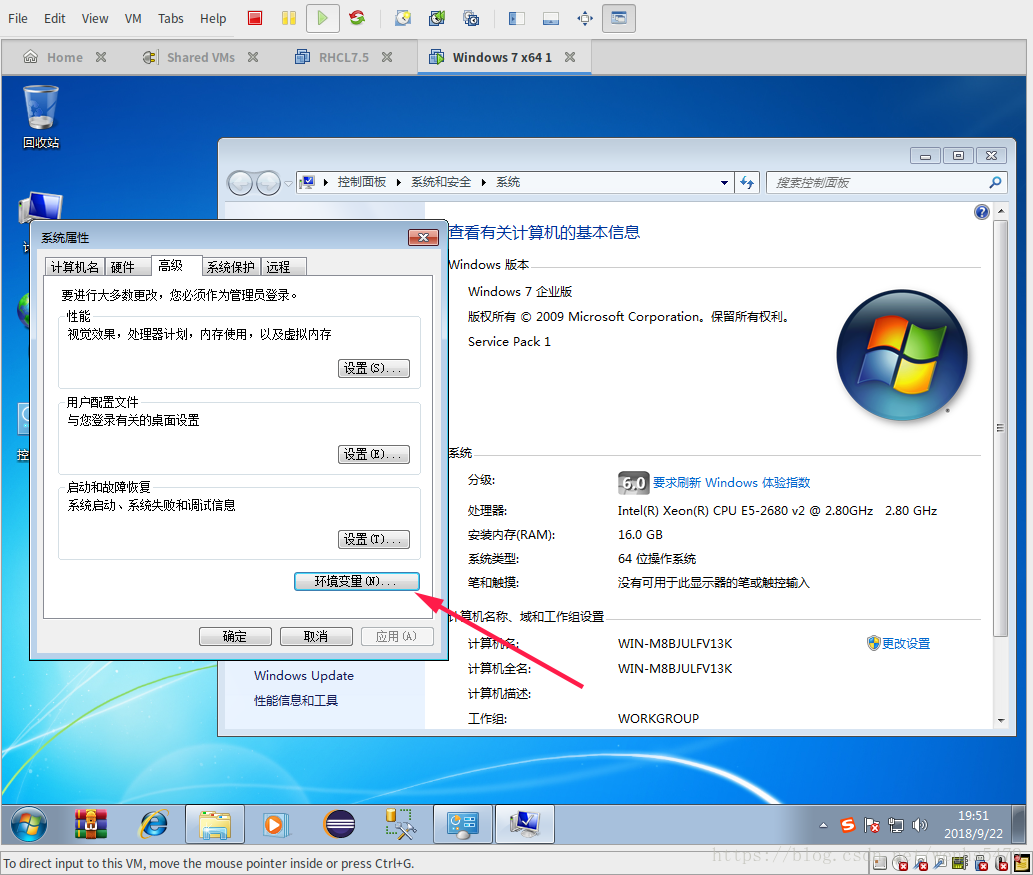Click the Control Panel forward arrow button
The height and width of the screenshot is (875, 1033).
(268, 183)
